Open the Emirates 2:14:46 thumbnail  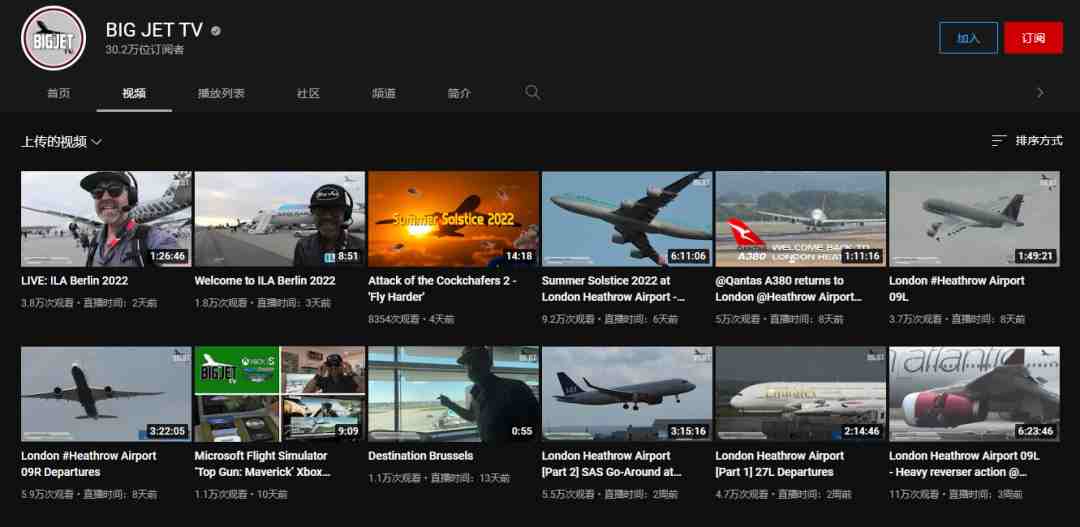click(x=800, y=393)
